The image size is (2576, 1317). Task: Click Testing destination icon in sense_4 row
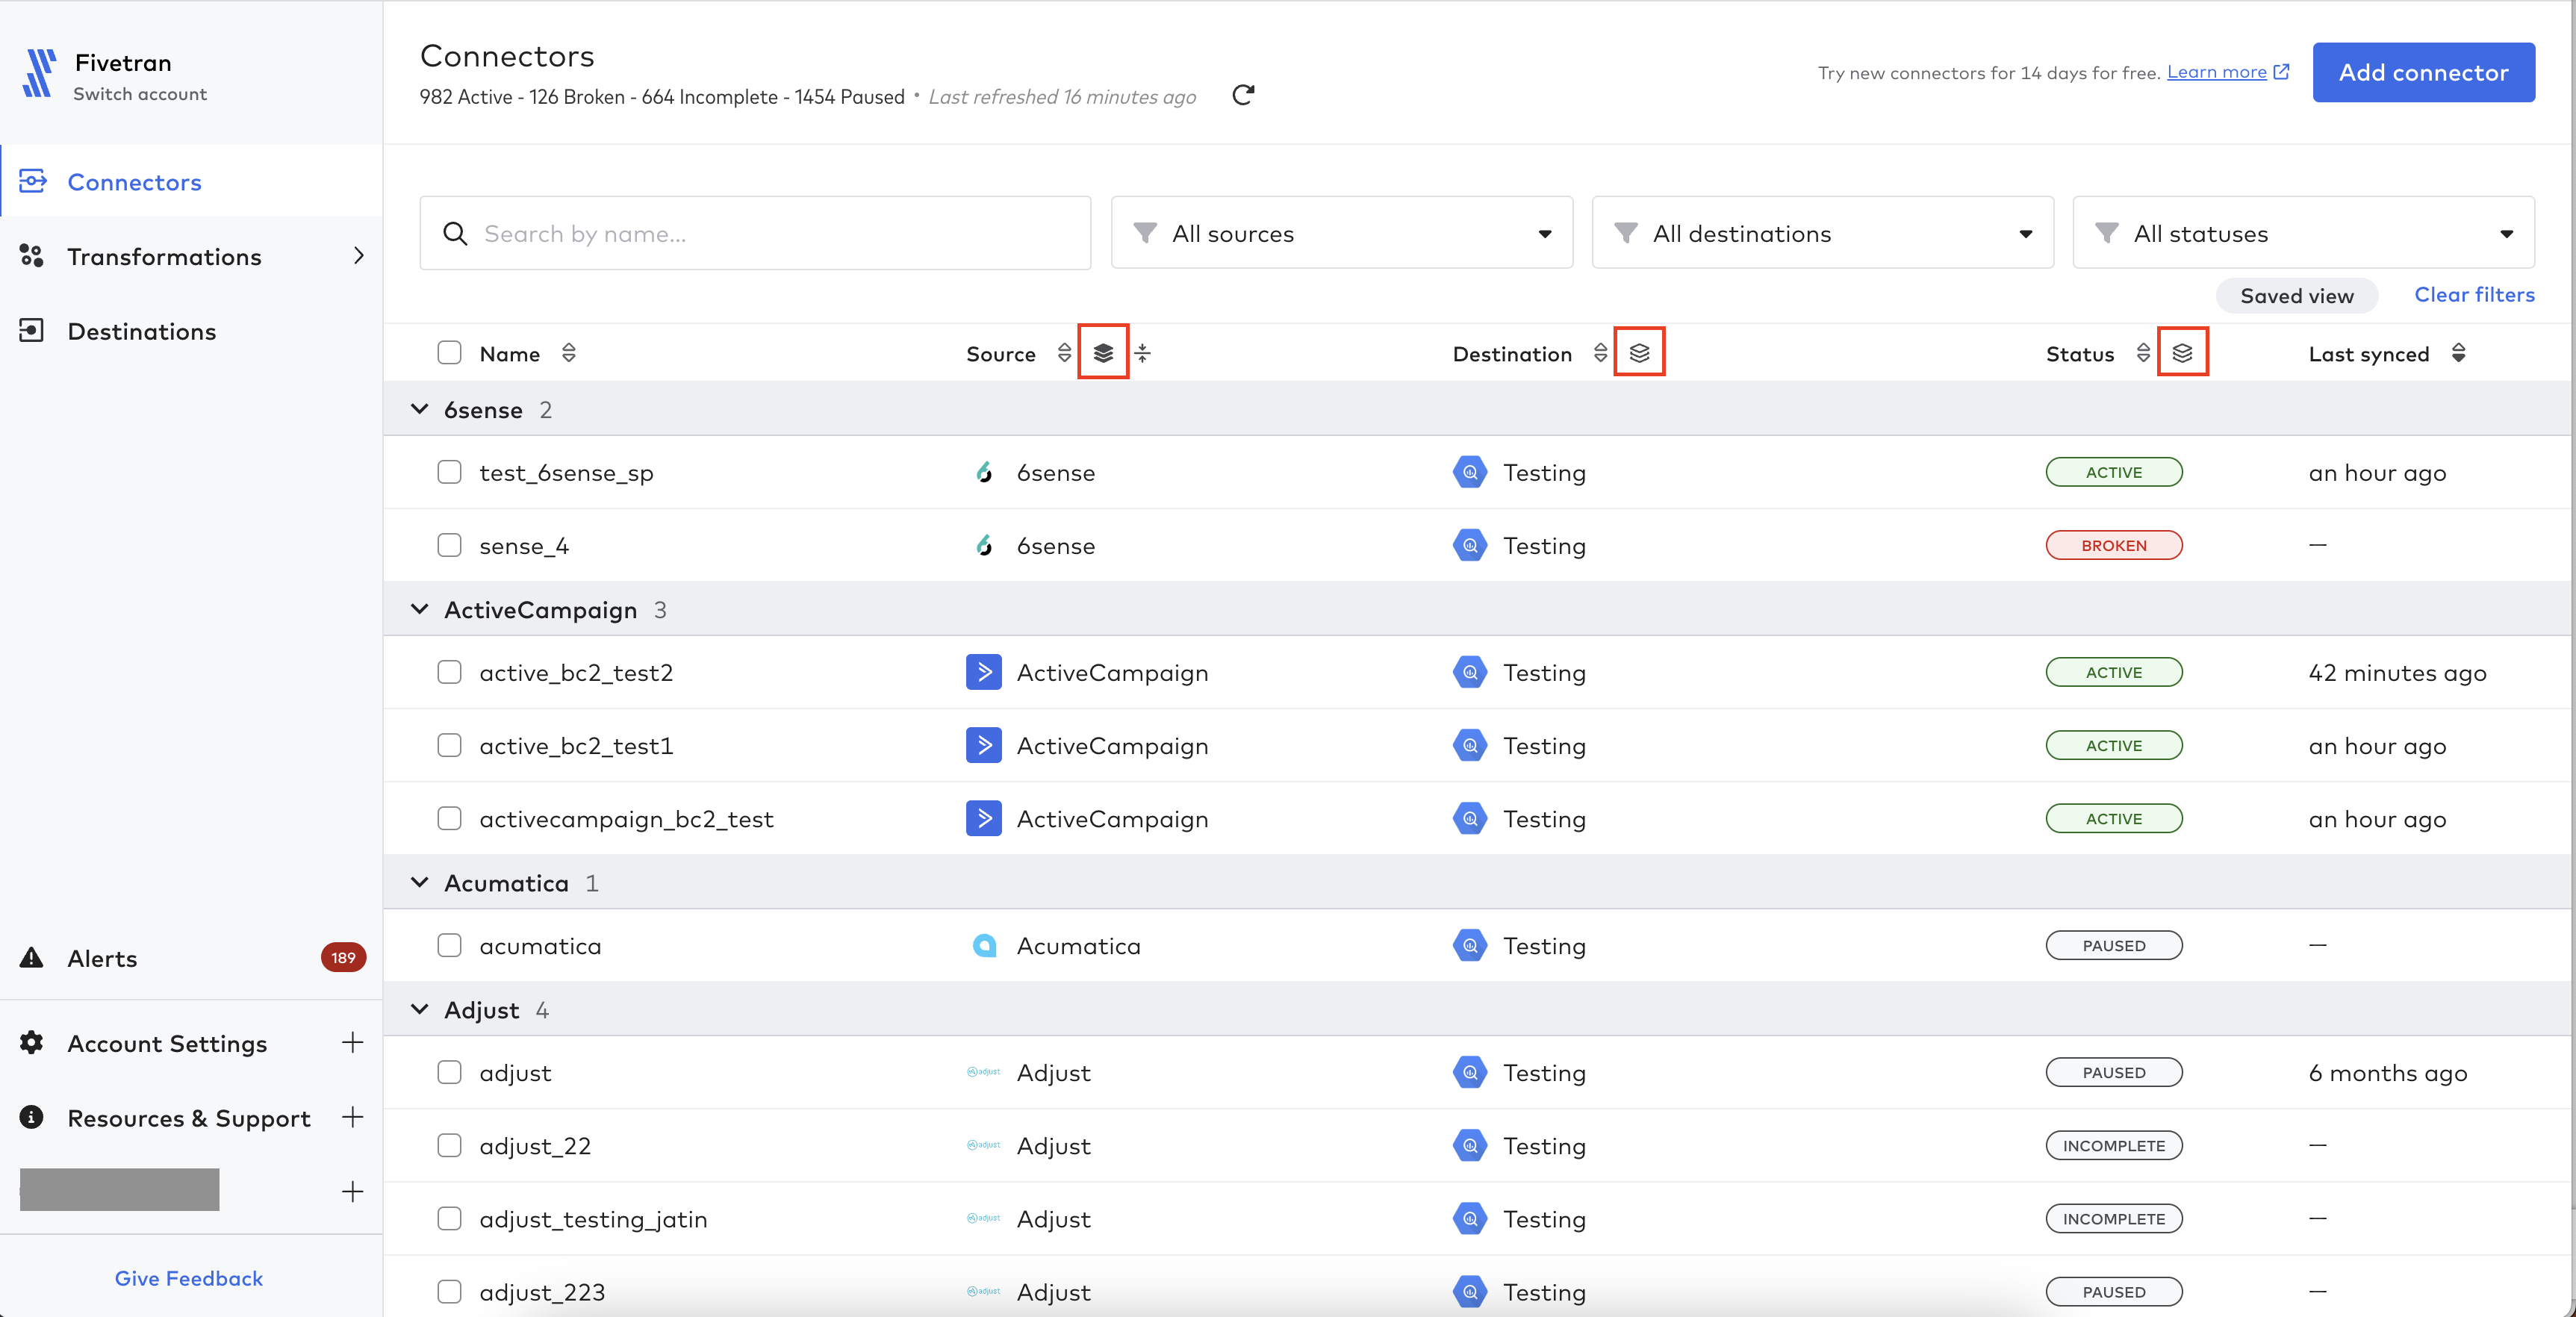tap(1470, 545)
